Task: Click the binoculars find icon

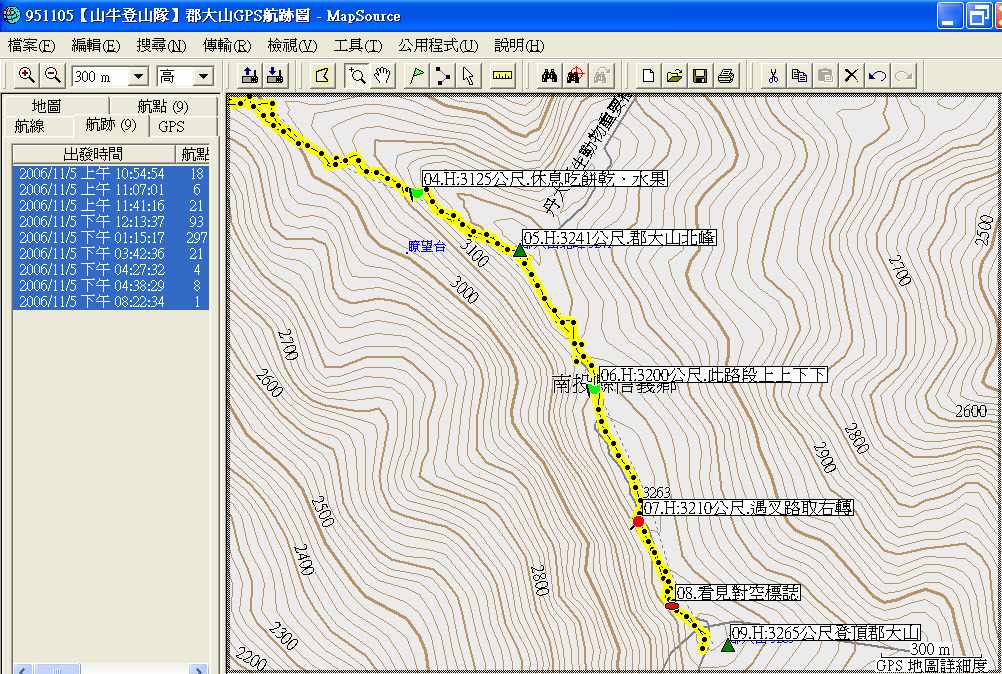Action: tap(548, 76)
